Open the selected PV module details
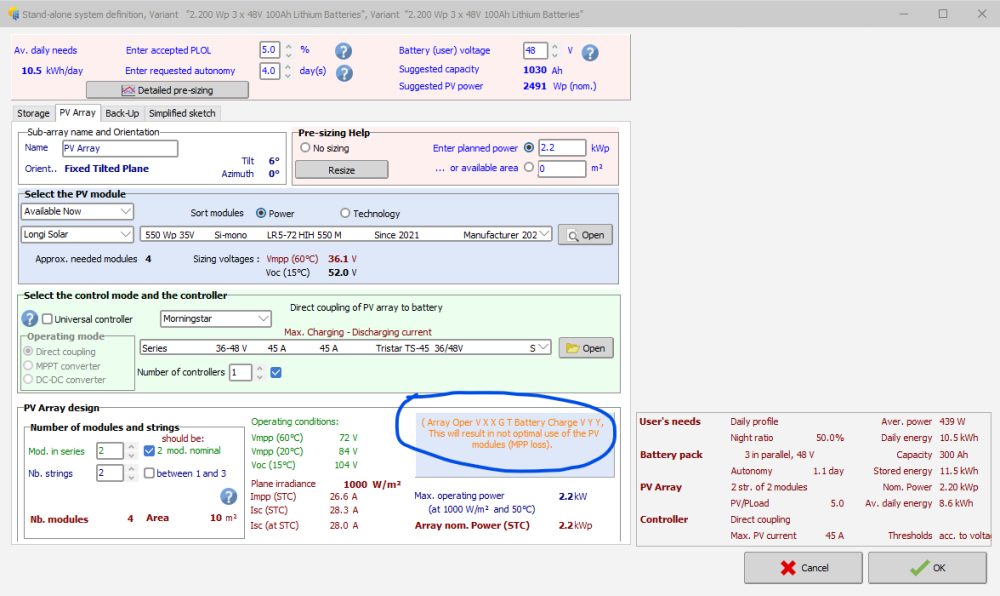 pyautogui.click(x=585, y=235)
